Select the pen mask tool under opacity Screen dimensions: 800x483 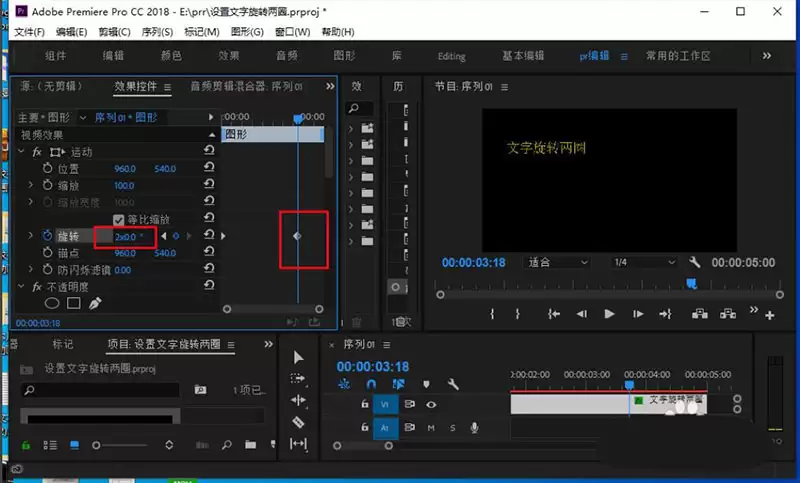point(96,303)
